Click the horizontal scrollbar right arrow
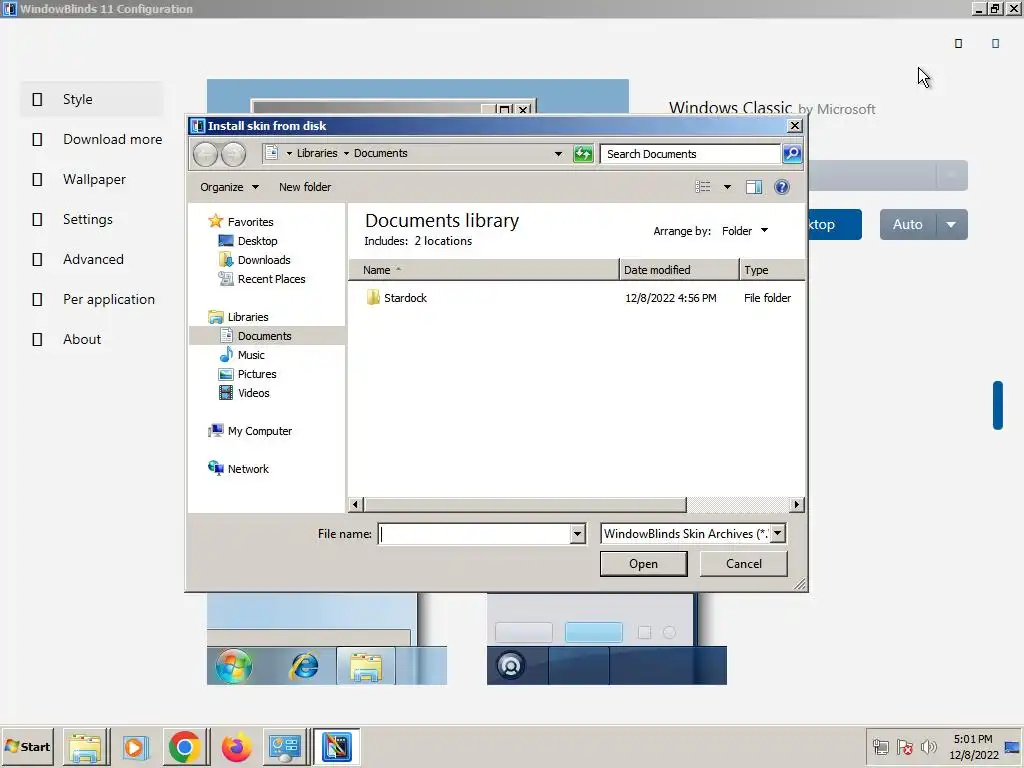 click(796, 504)
